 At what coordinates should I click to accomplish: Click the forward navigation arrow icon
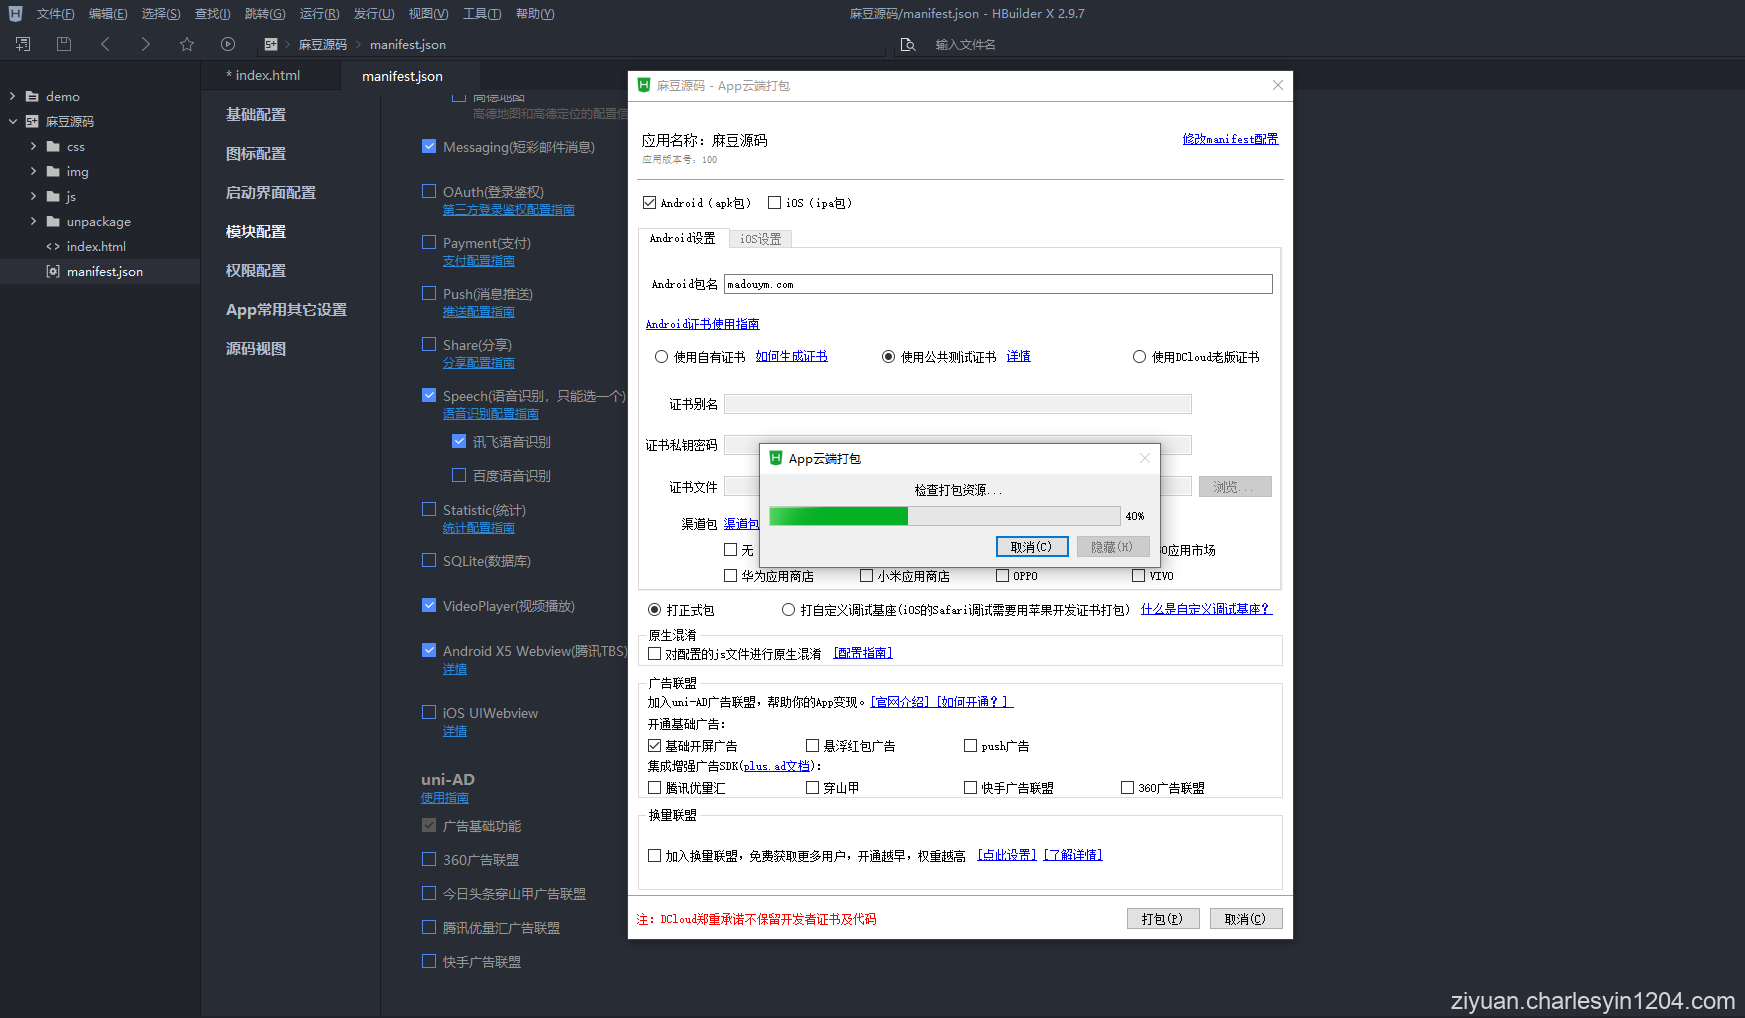point(145,44)
